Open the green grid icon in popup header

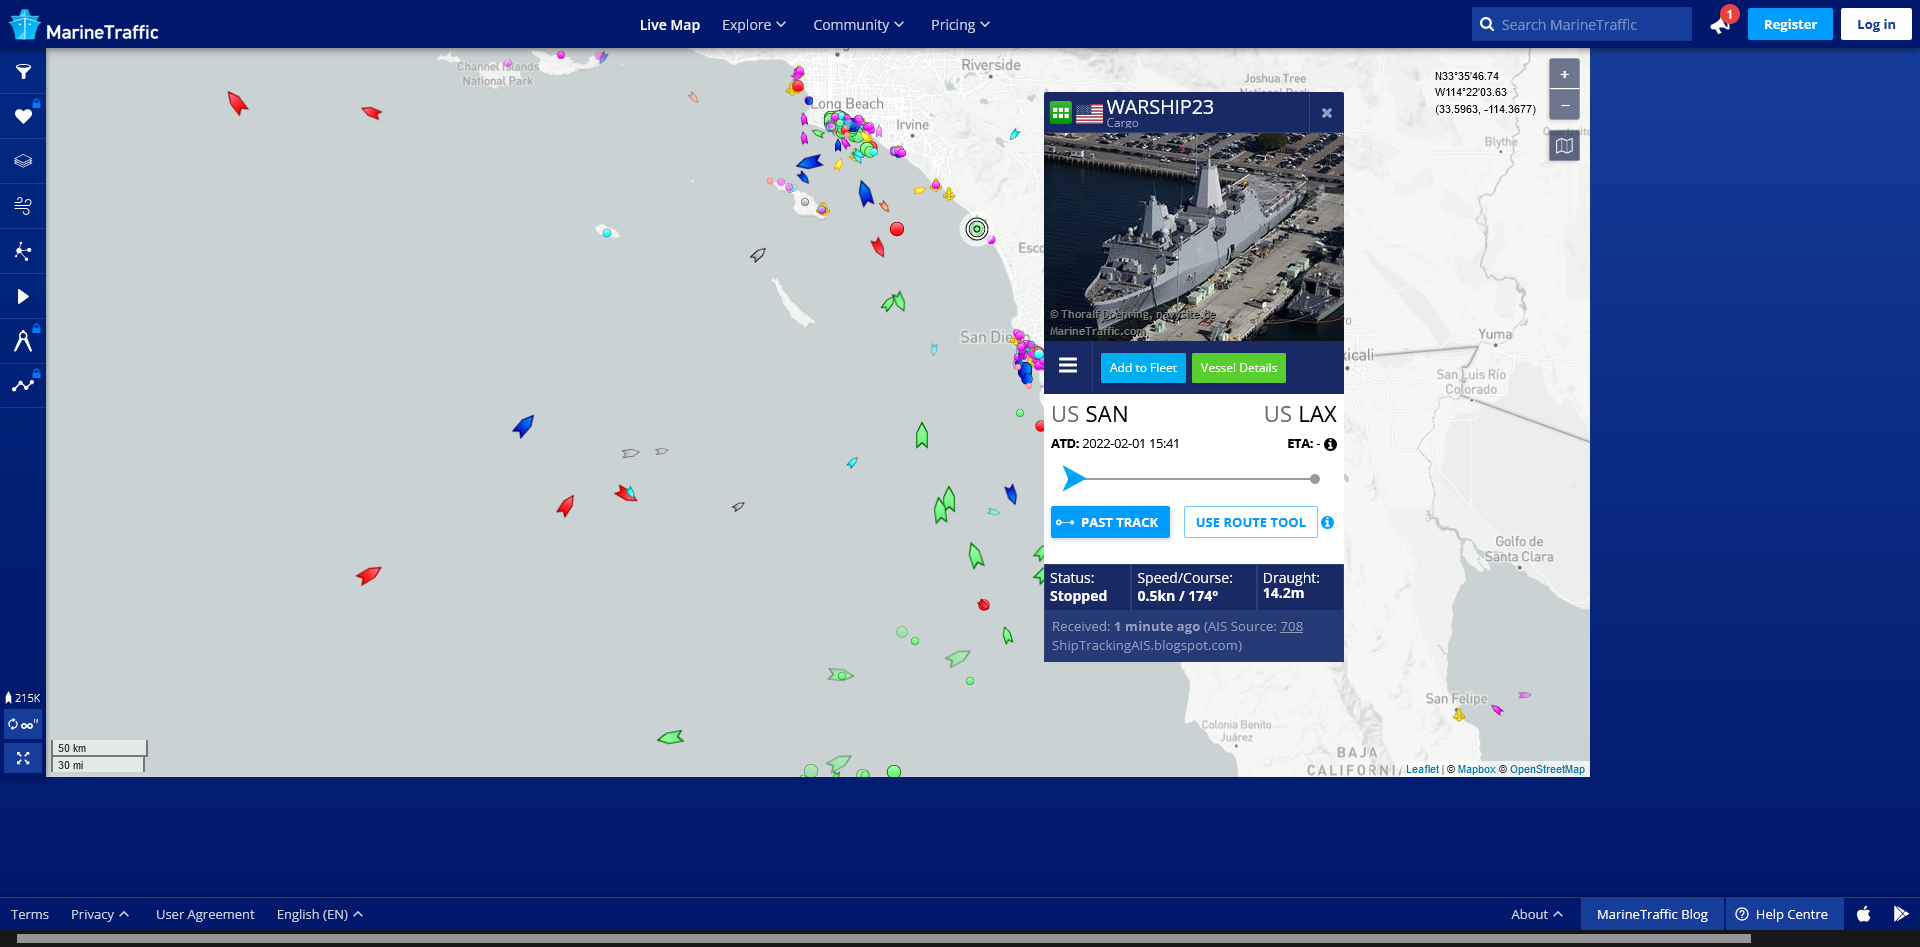pos(1061,113)
